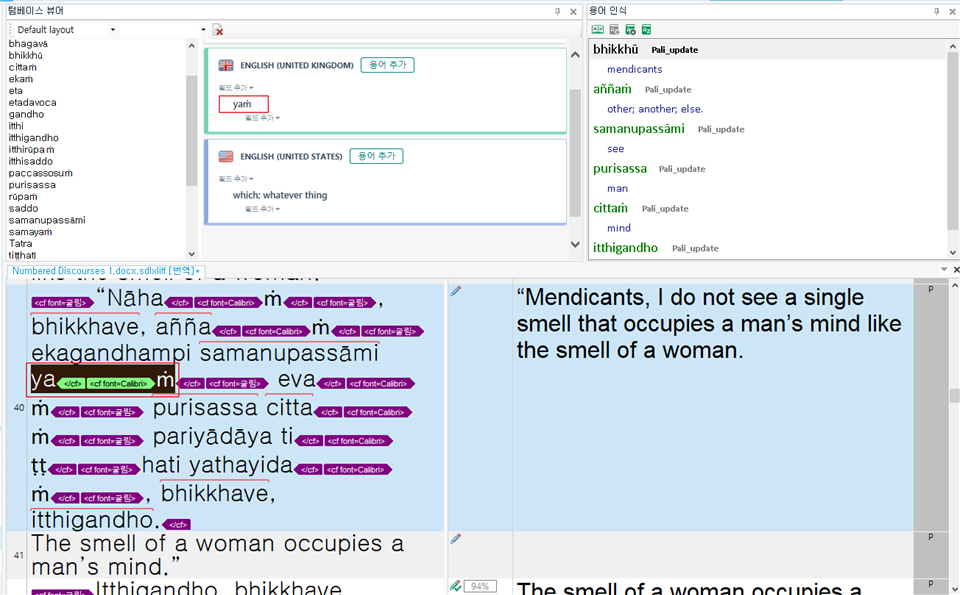The height and width of the screenshot is (595, 960).
Task: Click the empty target cell of segment 41
Action: pyautogui.click(x=713, y=555)
